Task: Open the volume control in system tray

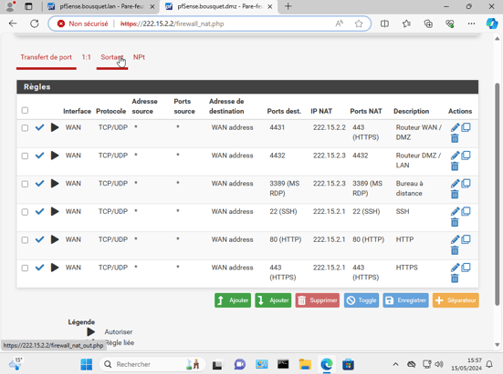Action: (x=439, y=364)
